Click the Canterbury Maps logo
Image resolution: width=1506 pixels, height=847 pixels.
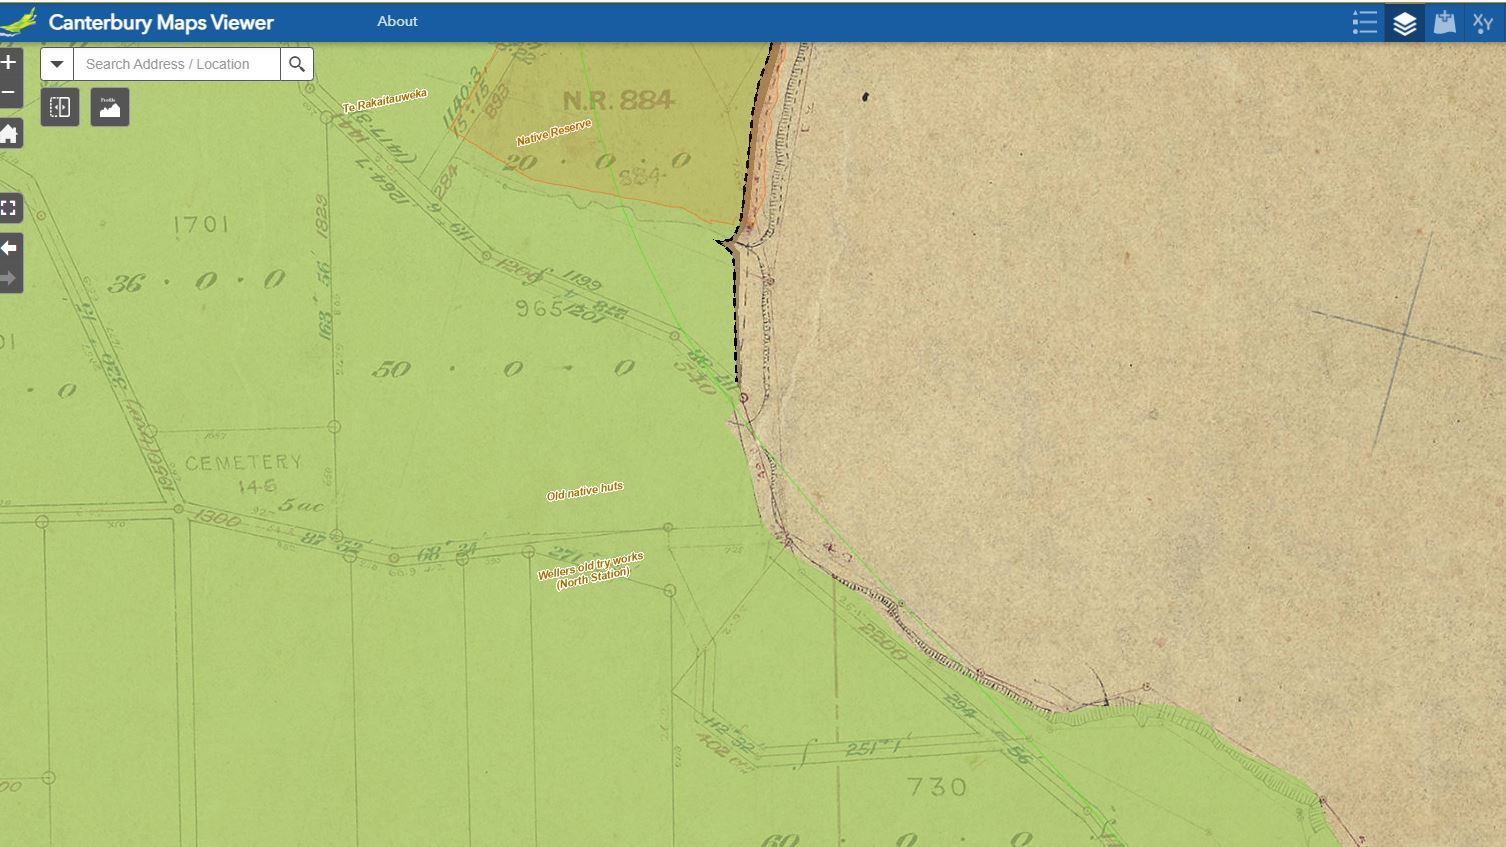(x=20, y=22)
